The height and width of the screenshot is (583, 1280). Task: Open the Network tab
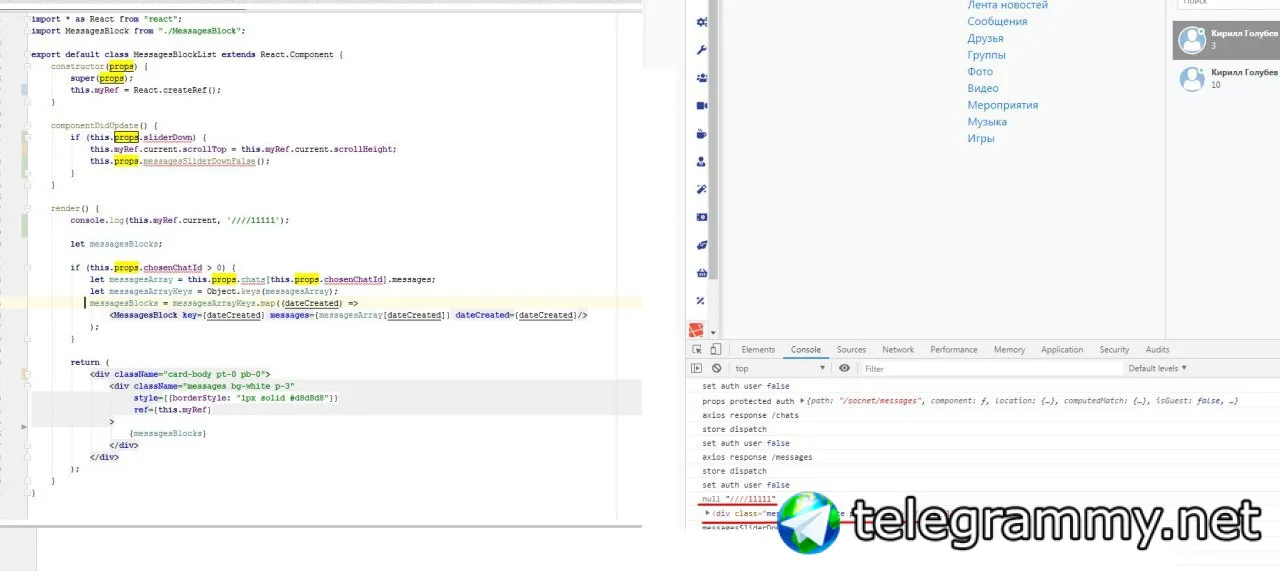pos(898,350)
